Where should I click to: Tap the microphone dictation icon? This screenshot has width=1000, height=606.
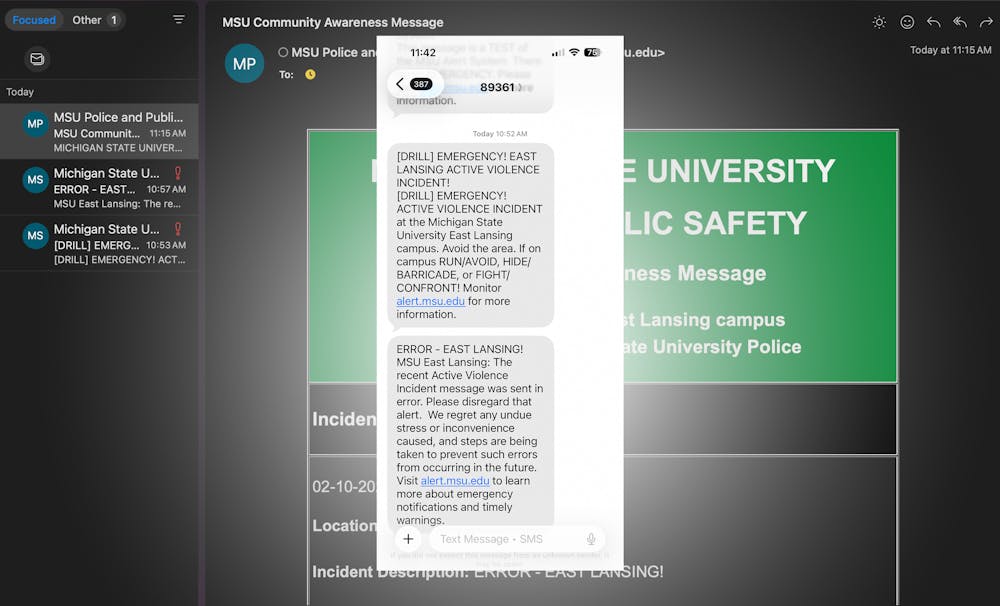point(591,539)
